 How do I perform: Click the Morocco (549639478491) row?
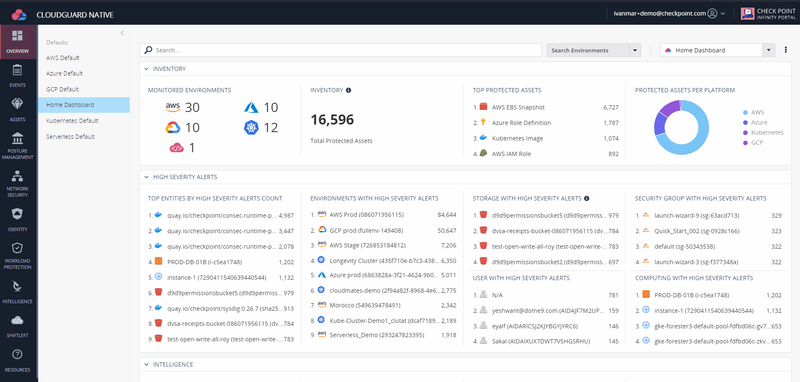(383, 305)
